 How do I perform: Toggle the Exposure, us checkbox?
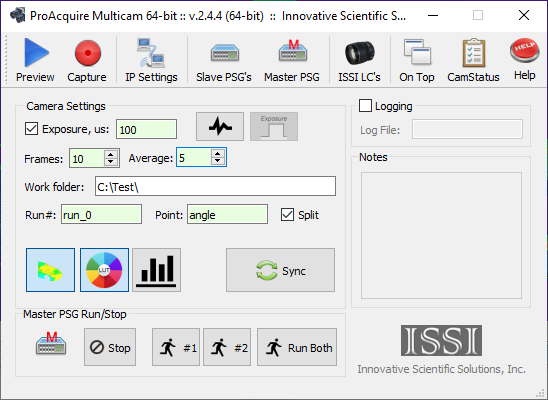31,129
